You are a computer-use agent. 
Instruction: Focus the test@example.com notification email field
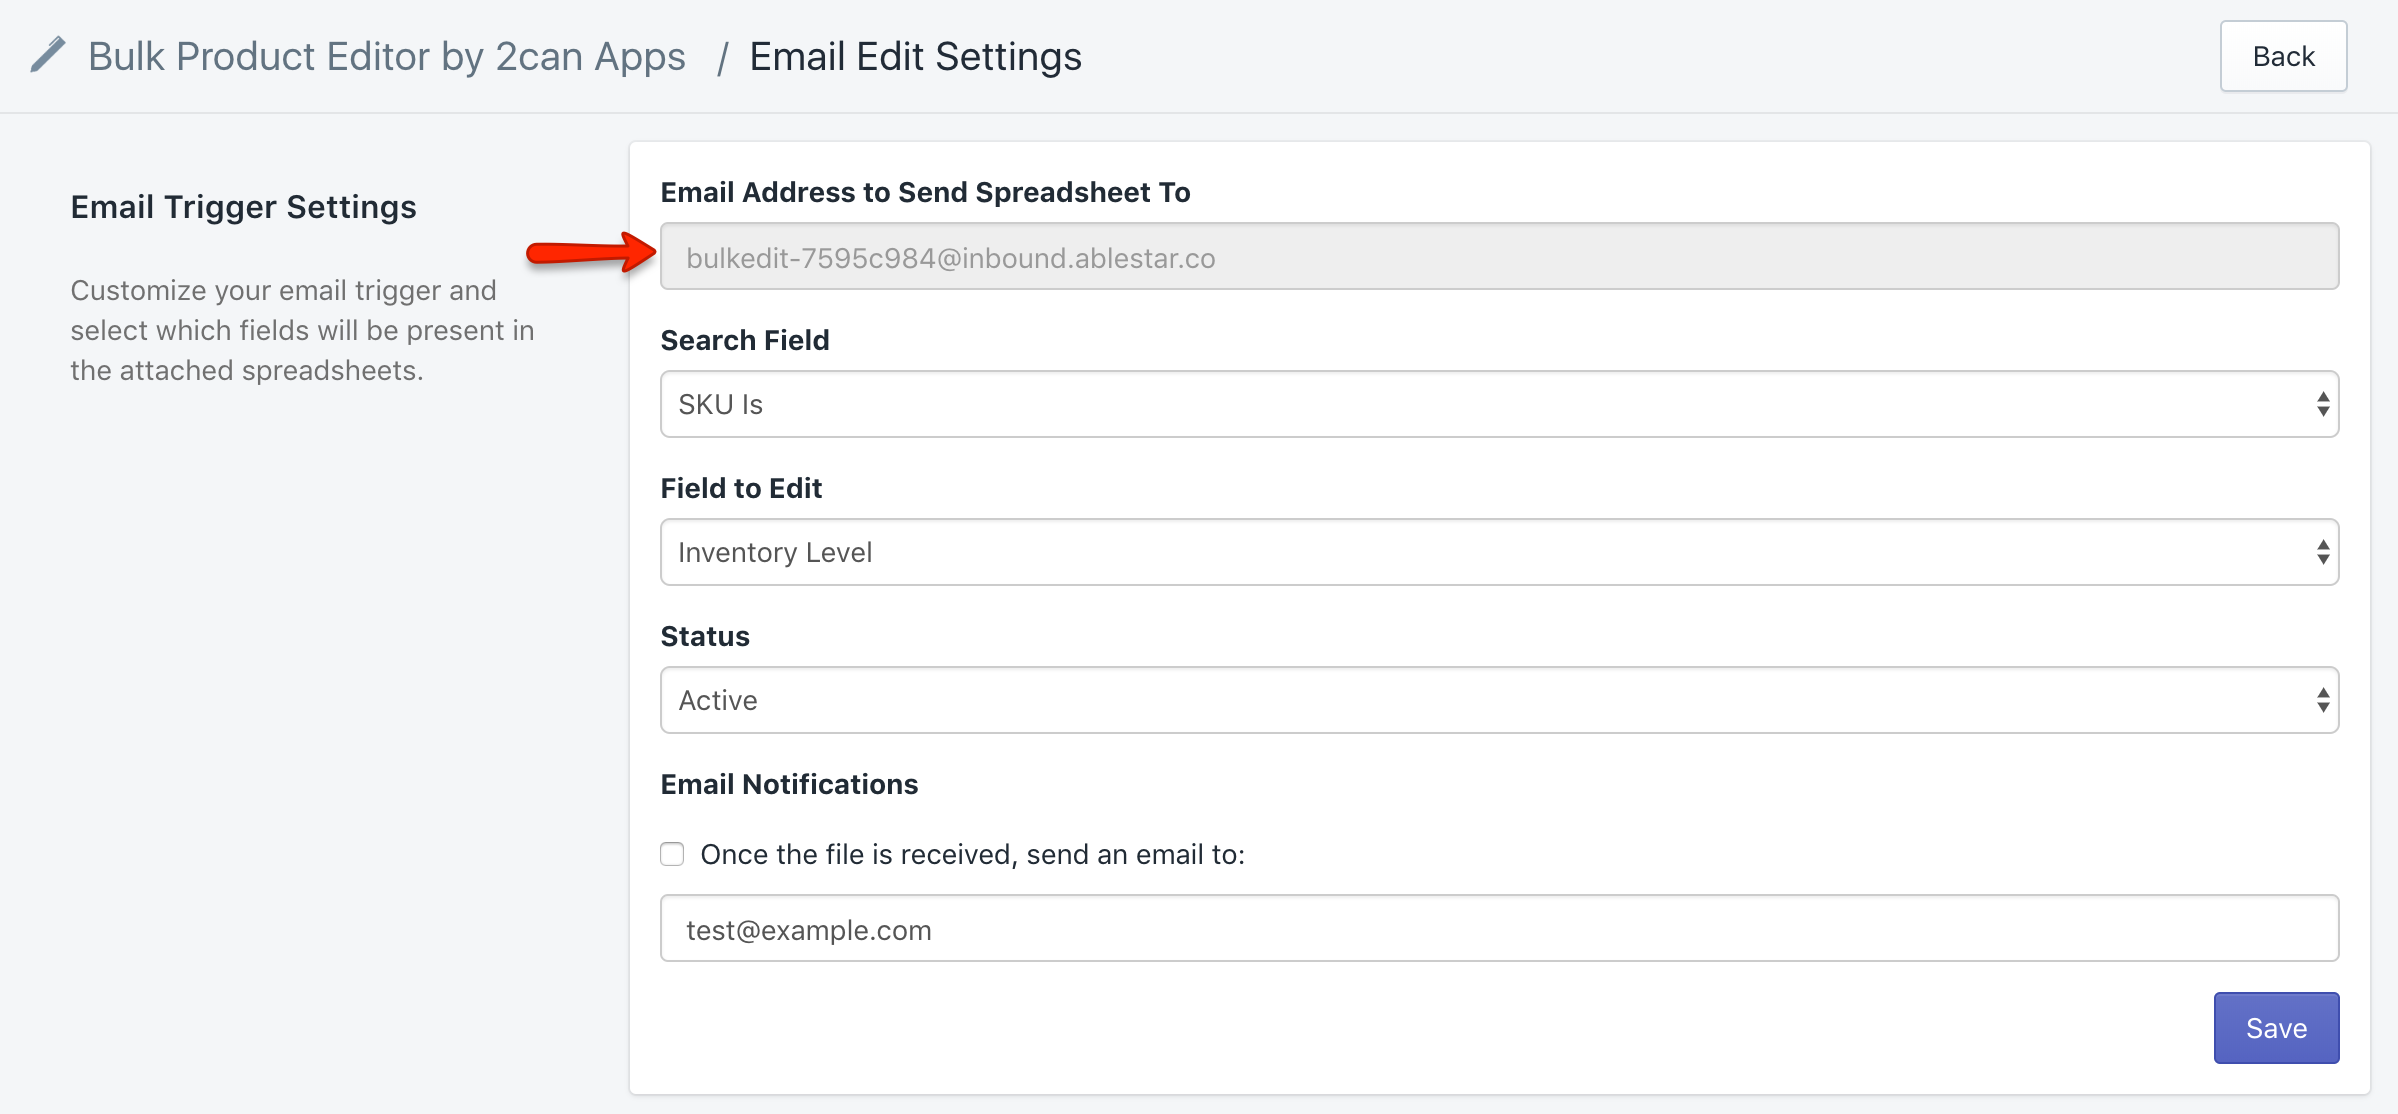[x=1498, y=929]
